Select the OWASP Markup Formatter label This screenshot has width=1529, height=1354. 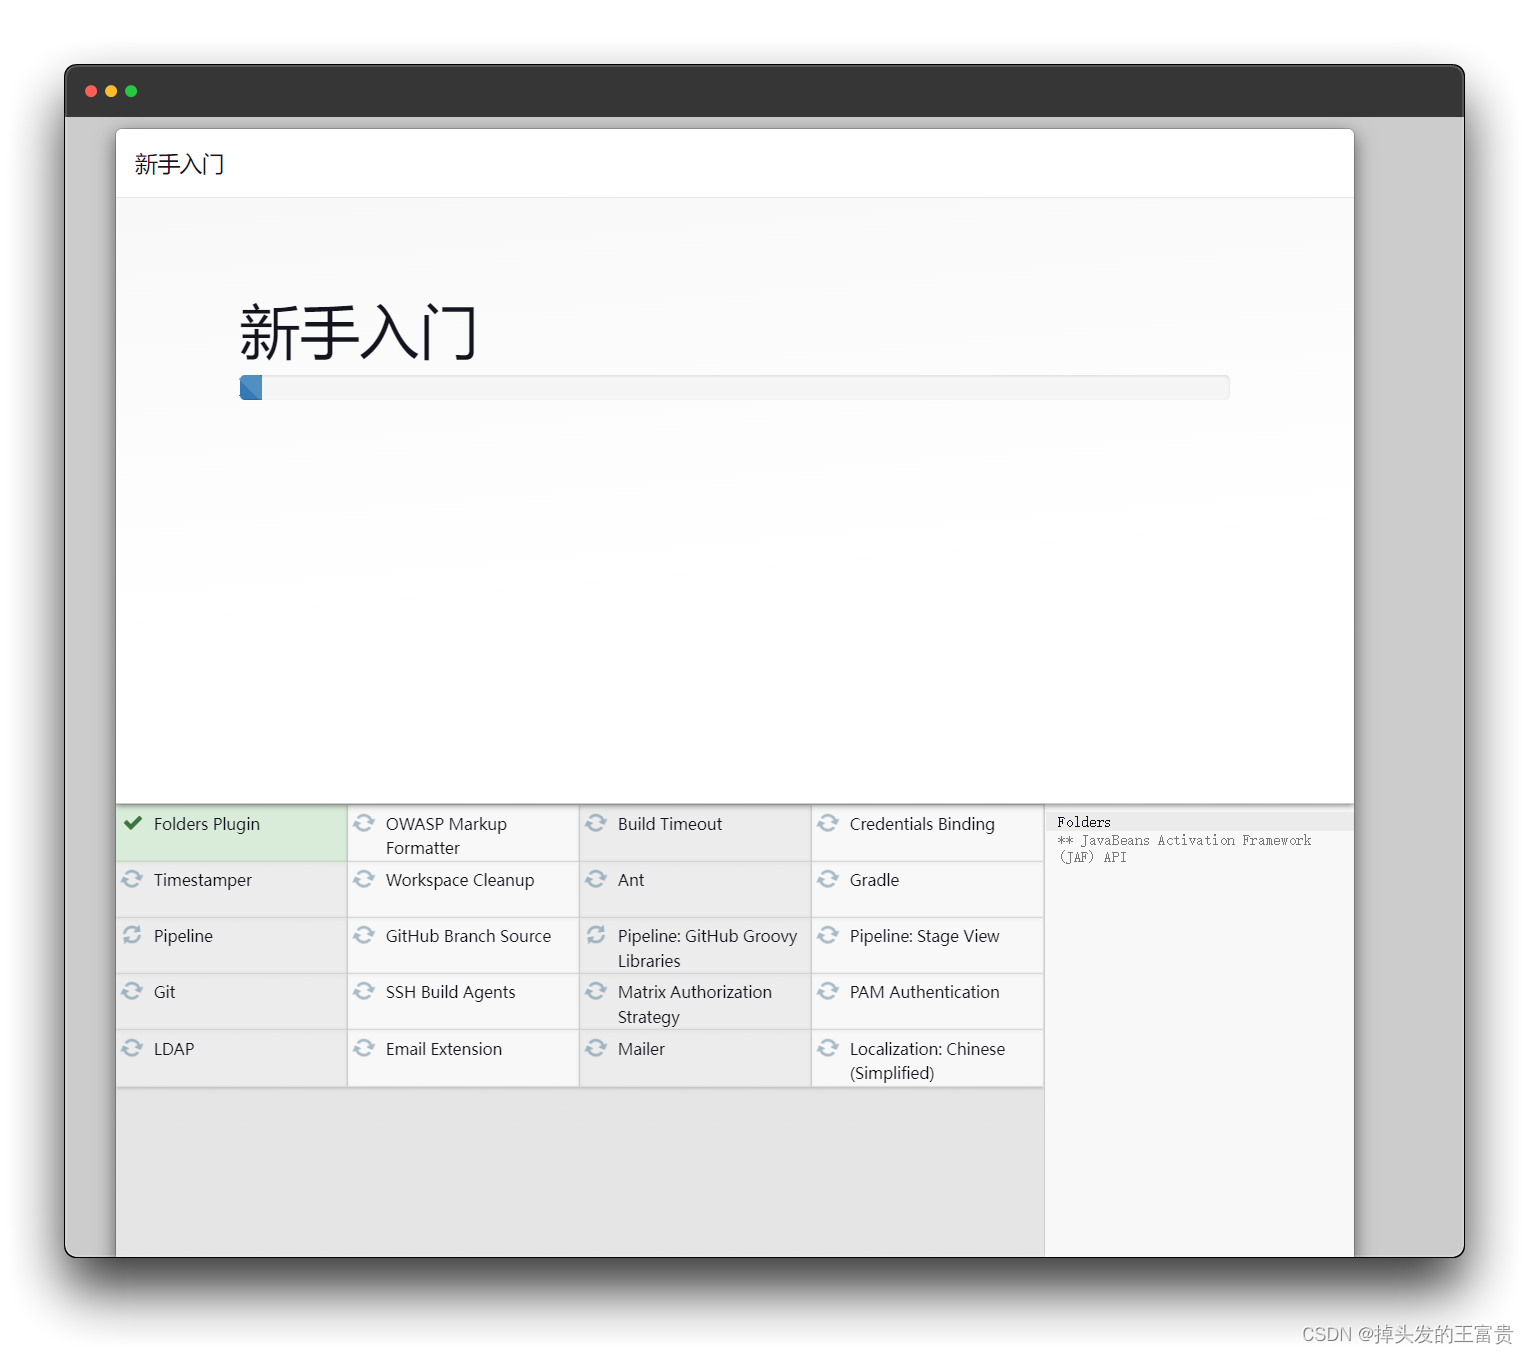(446, 836)
